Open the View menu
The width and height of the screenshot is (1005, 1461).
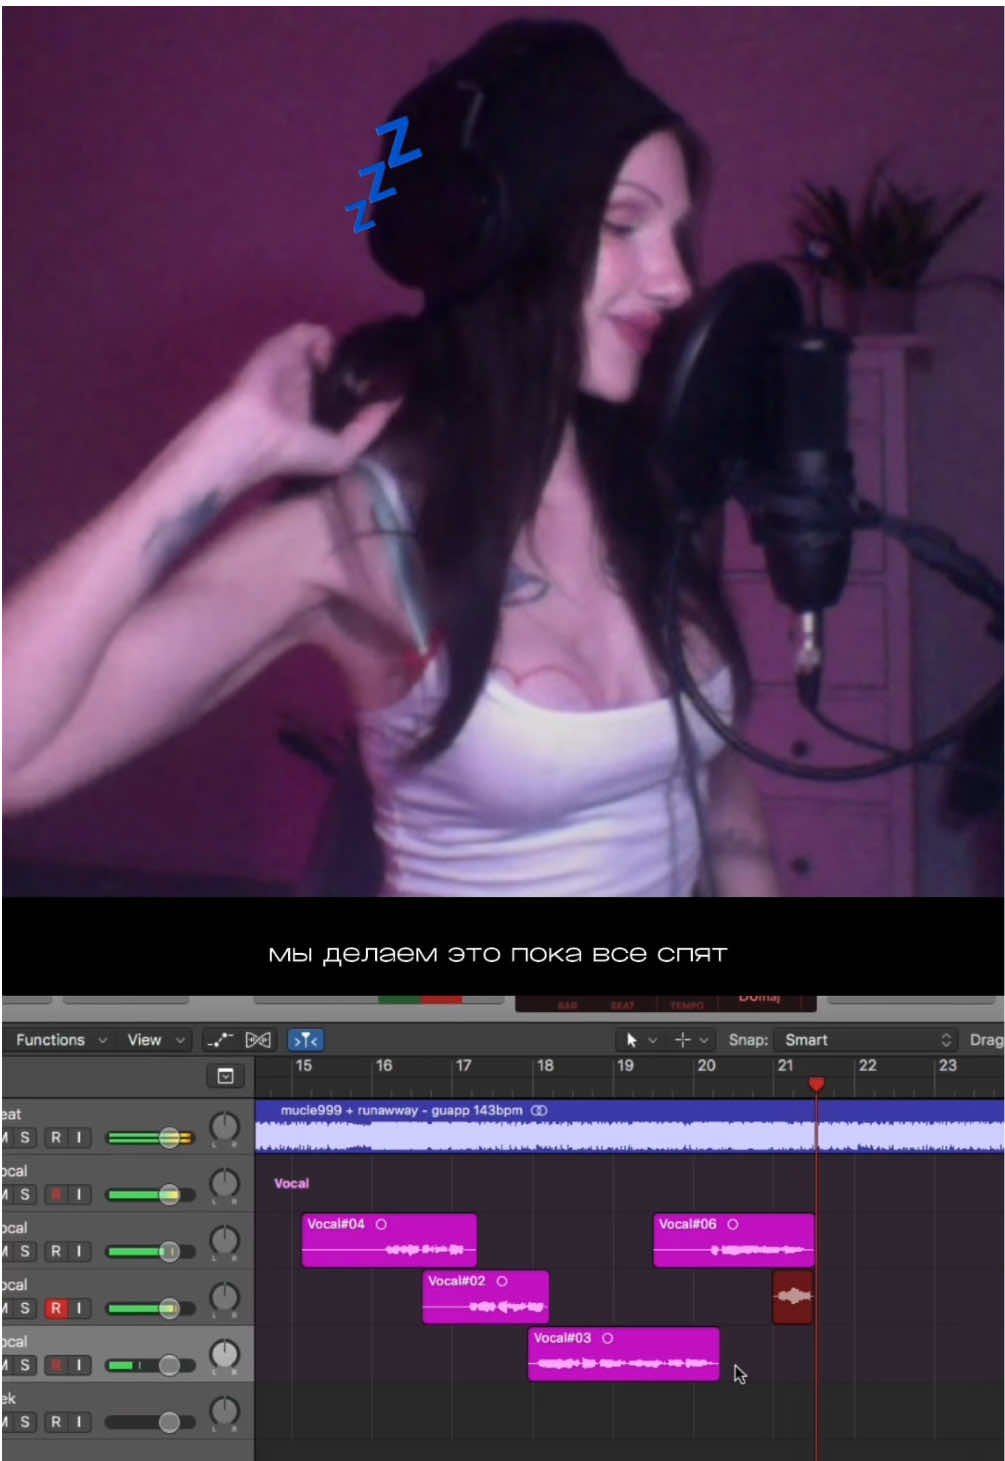(156, 1040)
